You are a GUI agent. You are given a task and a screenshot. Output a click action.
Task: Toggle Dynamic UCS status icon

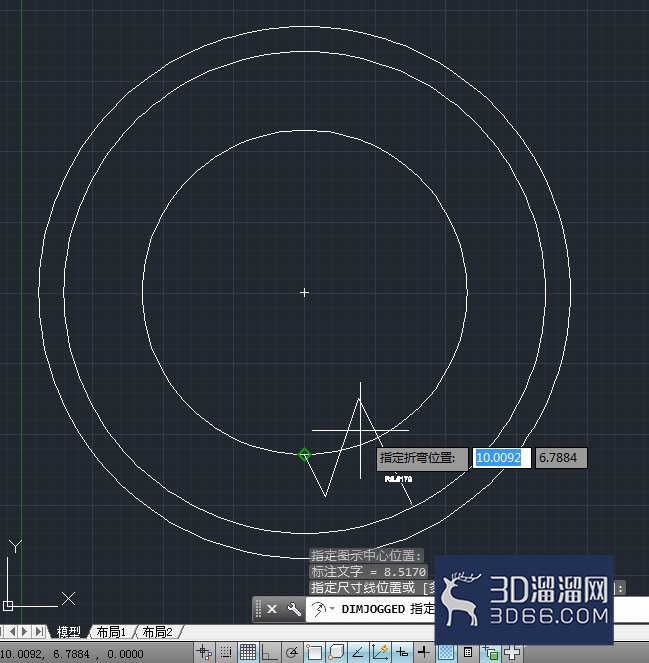coord(380,652)
